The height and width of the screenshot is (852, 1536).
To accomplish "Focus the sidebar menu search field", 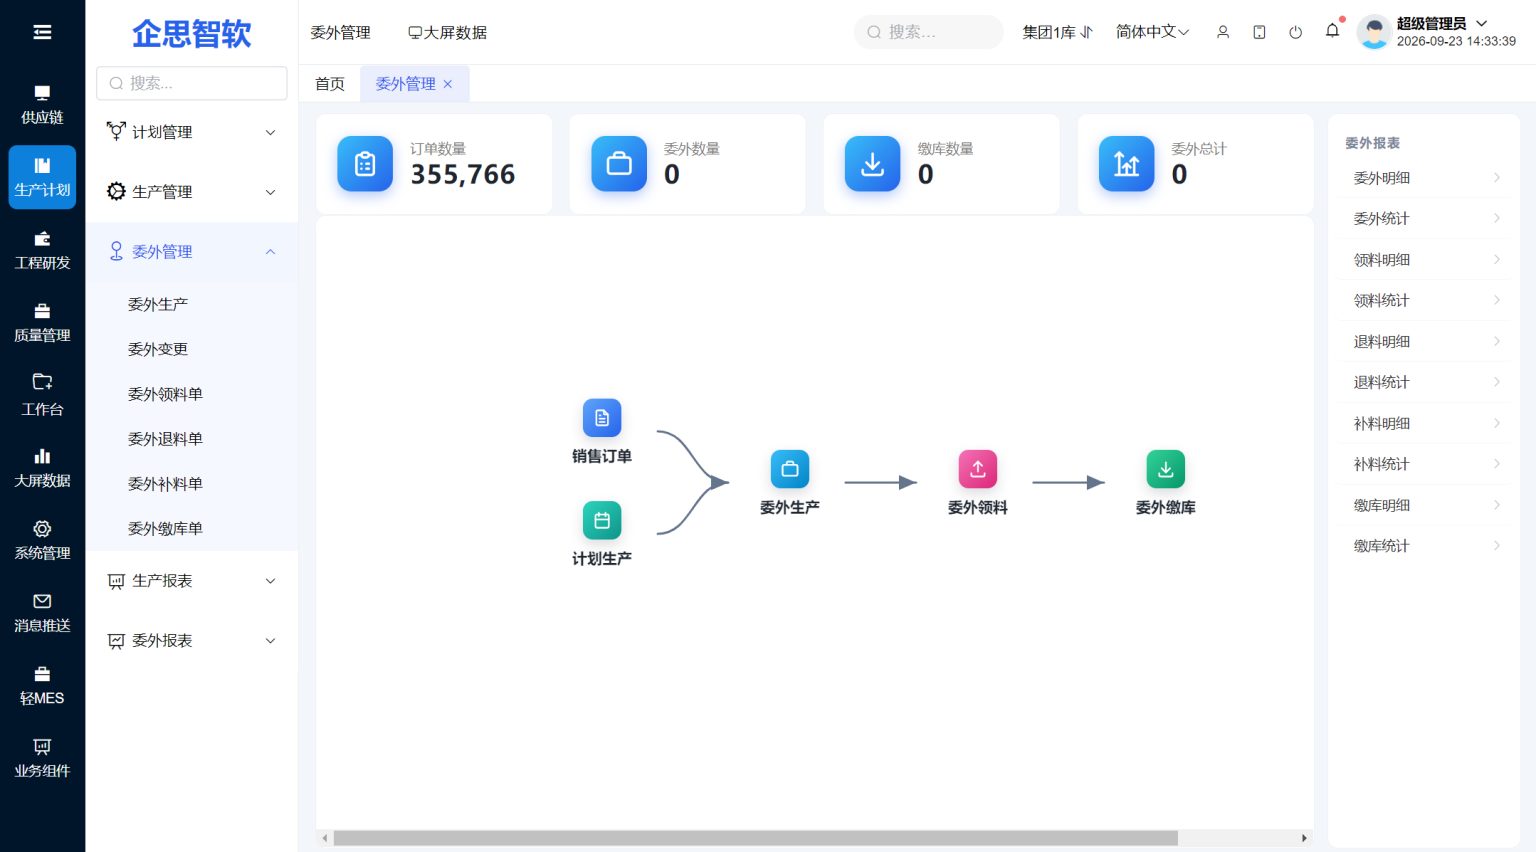I will pyautogui.click(x=192, y=83).
